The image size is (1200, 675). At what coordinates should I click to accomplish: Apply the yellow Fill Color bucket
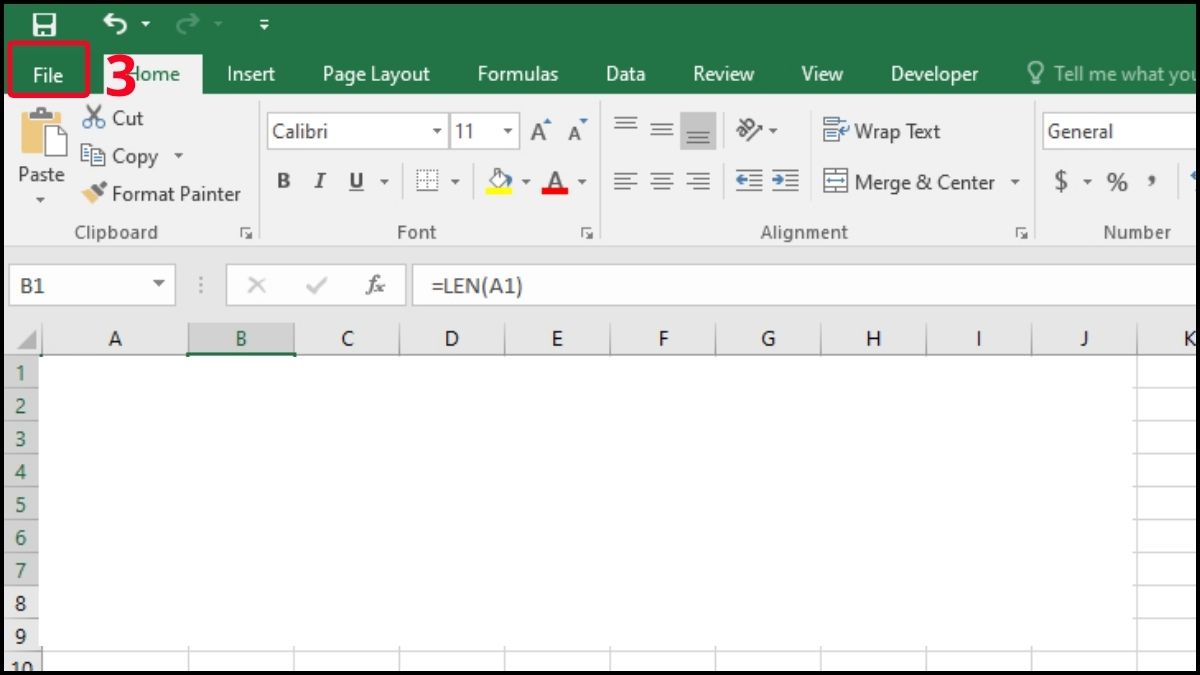click(x=498, y=181)
